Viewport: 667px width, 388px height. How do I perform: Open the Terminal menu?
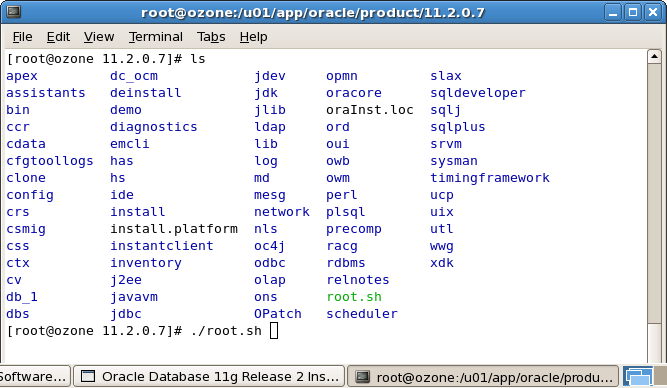click(x=156, y=37)
